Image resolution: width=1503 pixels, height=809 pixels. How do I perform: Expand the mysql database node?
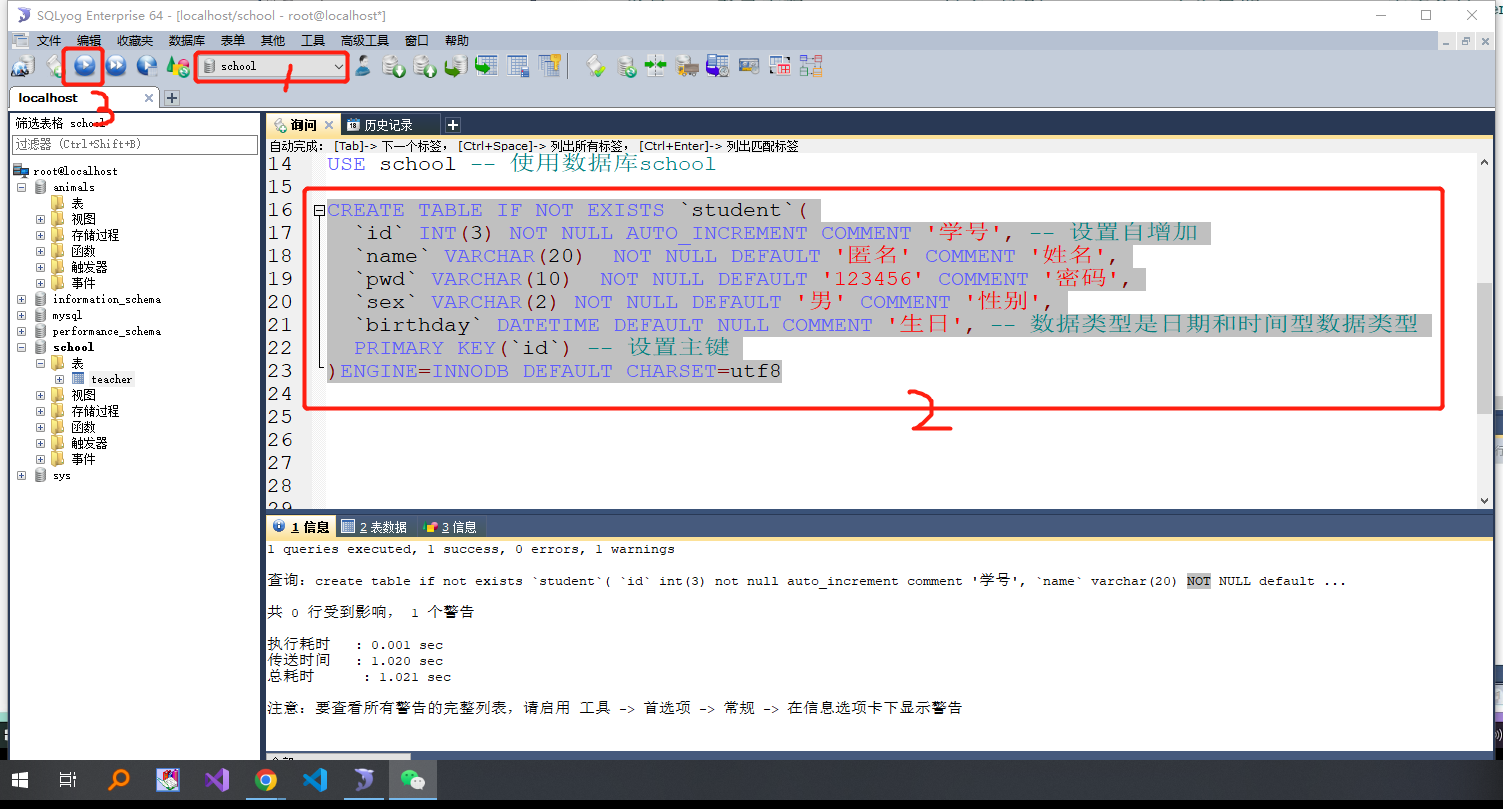coord(22,315)
